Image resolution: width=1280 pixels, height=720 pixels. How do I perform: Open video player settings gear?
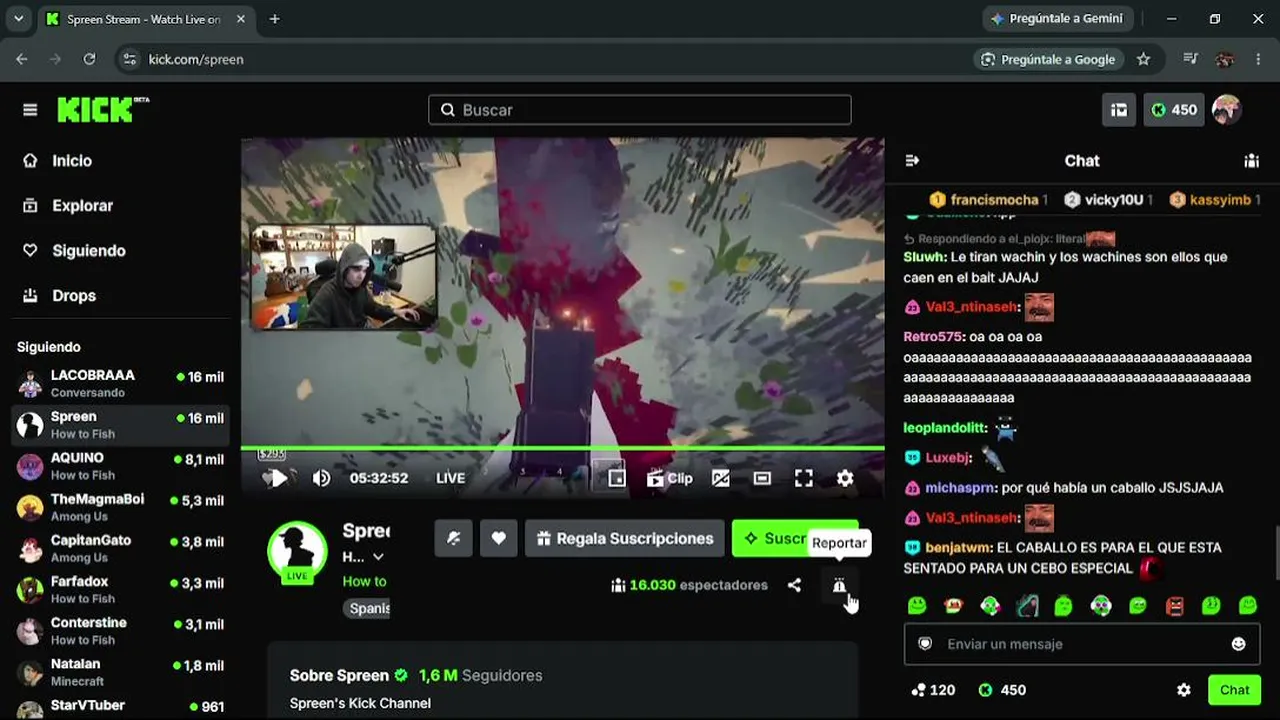[x=845, y=478]
